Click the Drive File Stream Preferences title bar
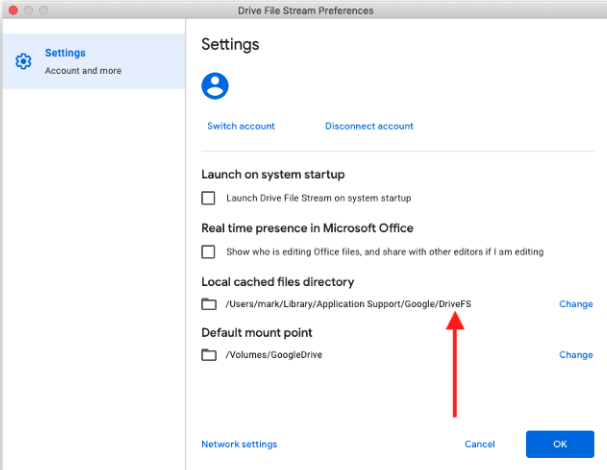The width and height of the screenshot is (607, 470). click(x=305, y=10)
